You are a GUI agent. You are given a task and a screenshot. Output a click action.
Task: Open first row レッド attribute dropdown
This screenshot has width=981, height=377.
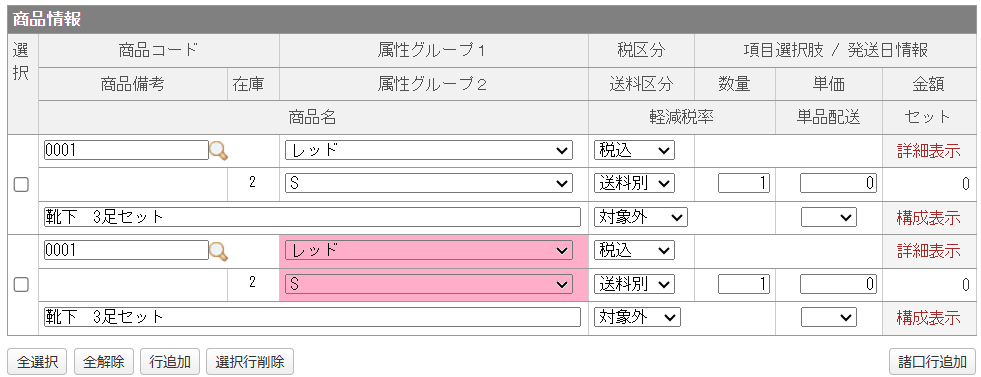[429, 150]
